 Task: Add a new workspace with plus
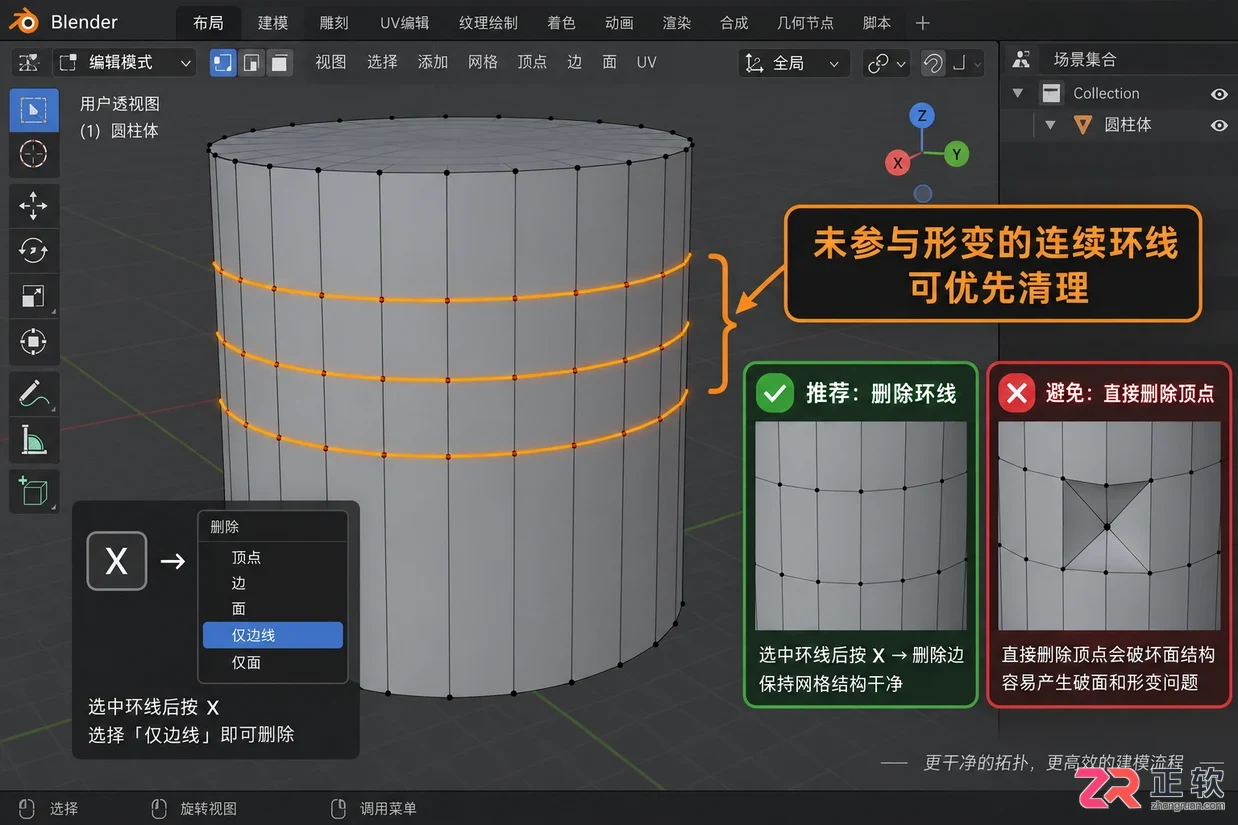pyautogui.click(x=922, y=22)
